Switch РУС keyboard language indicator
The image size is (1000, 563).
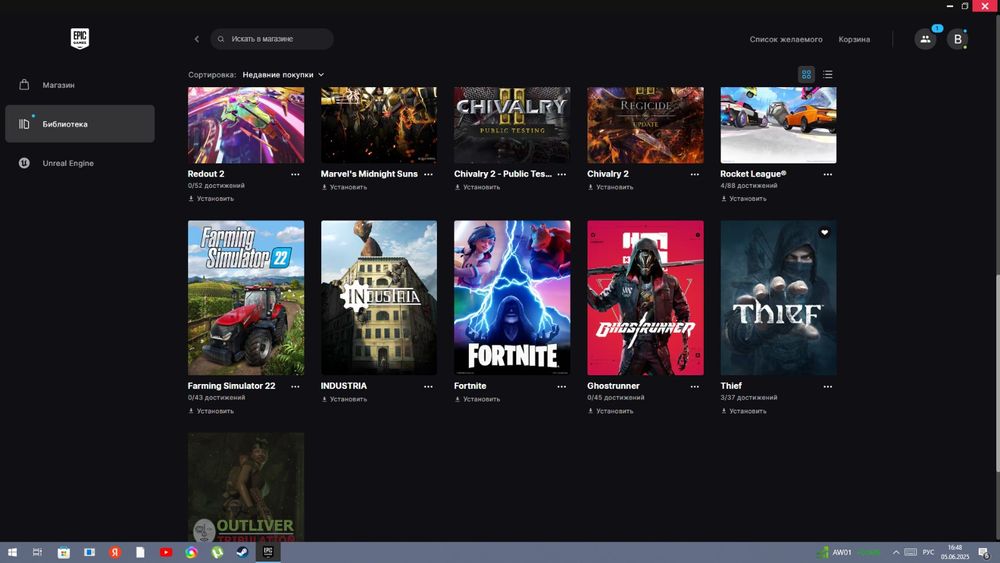[x=929, y=552]
